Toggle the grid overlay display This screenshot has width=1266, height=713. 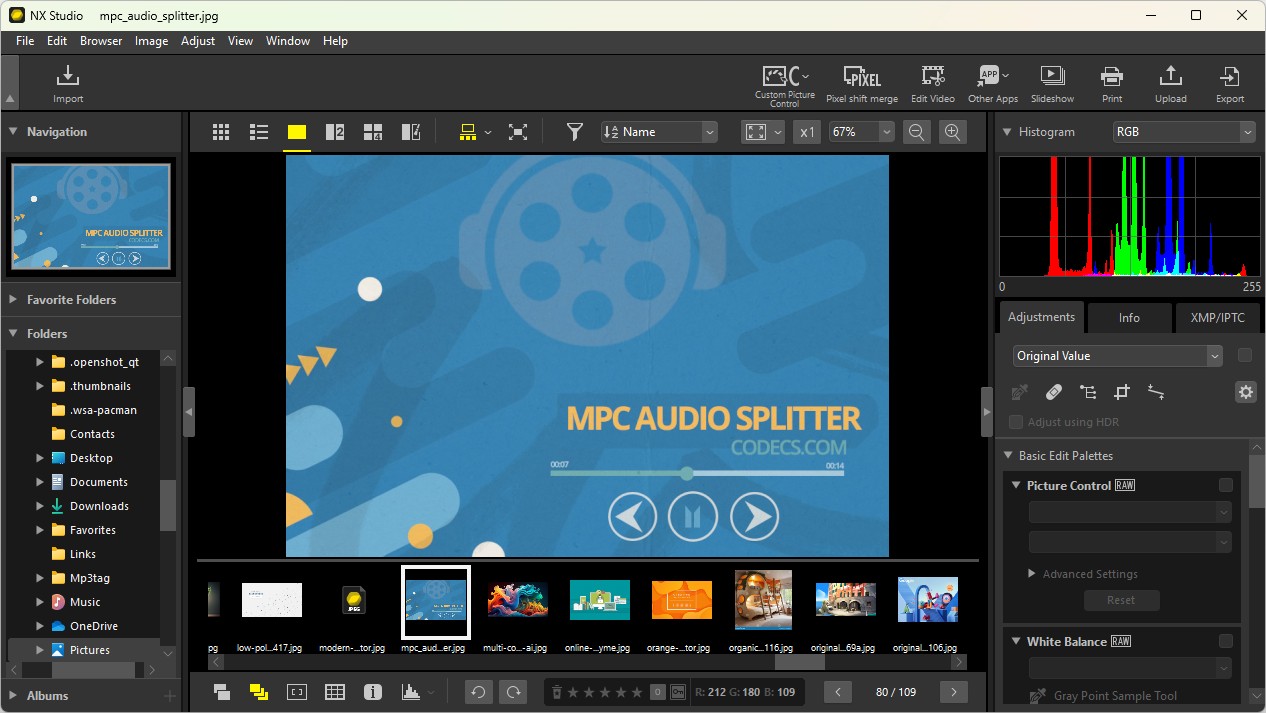(x=335, y=691)
